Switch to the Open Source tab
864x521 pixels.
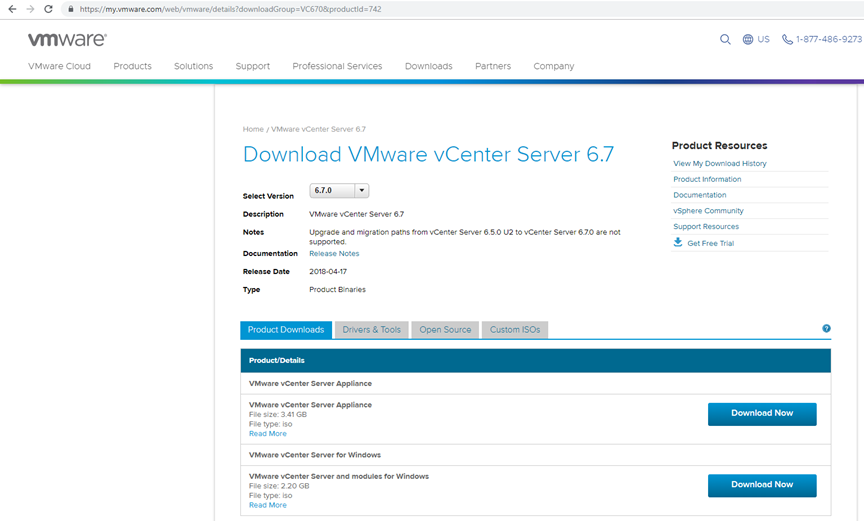pos(445,330)
